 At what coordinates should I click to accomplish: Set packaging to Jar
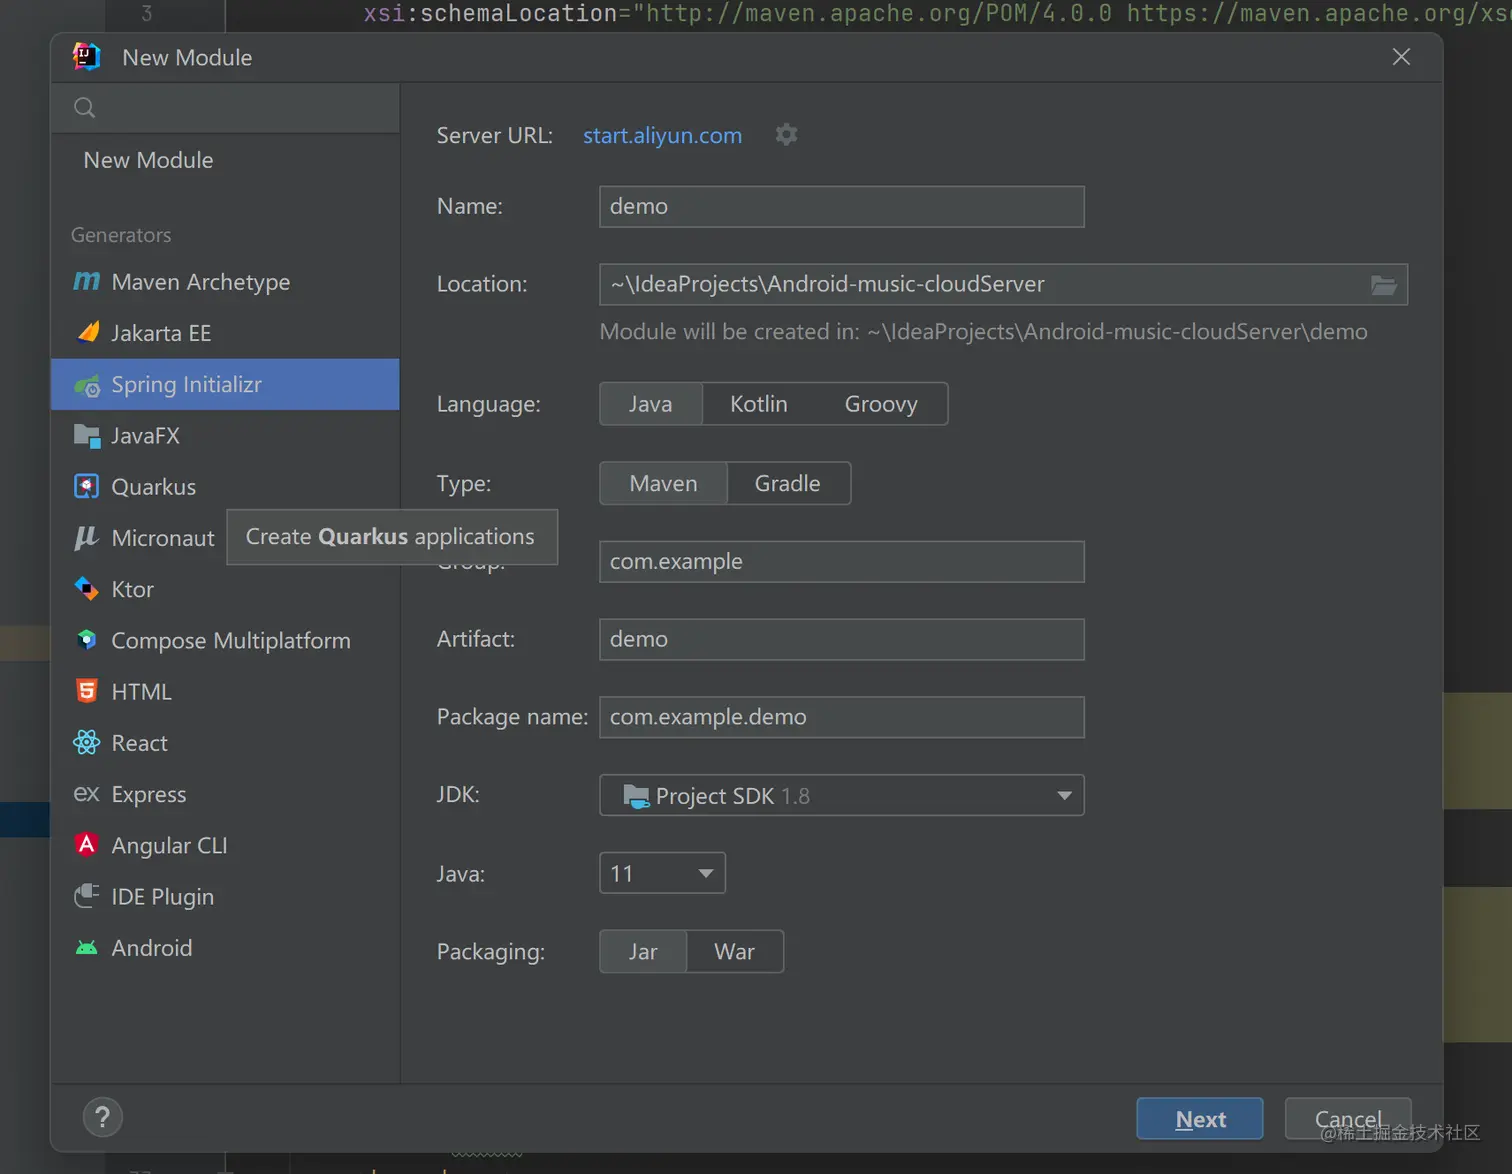[643, 952]
